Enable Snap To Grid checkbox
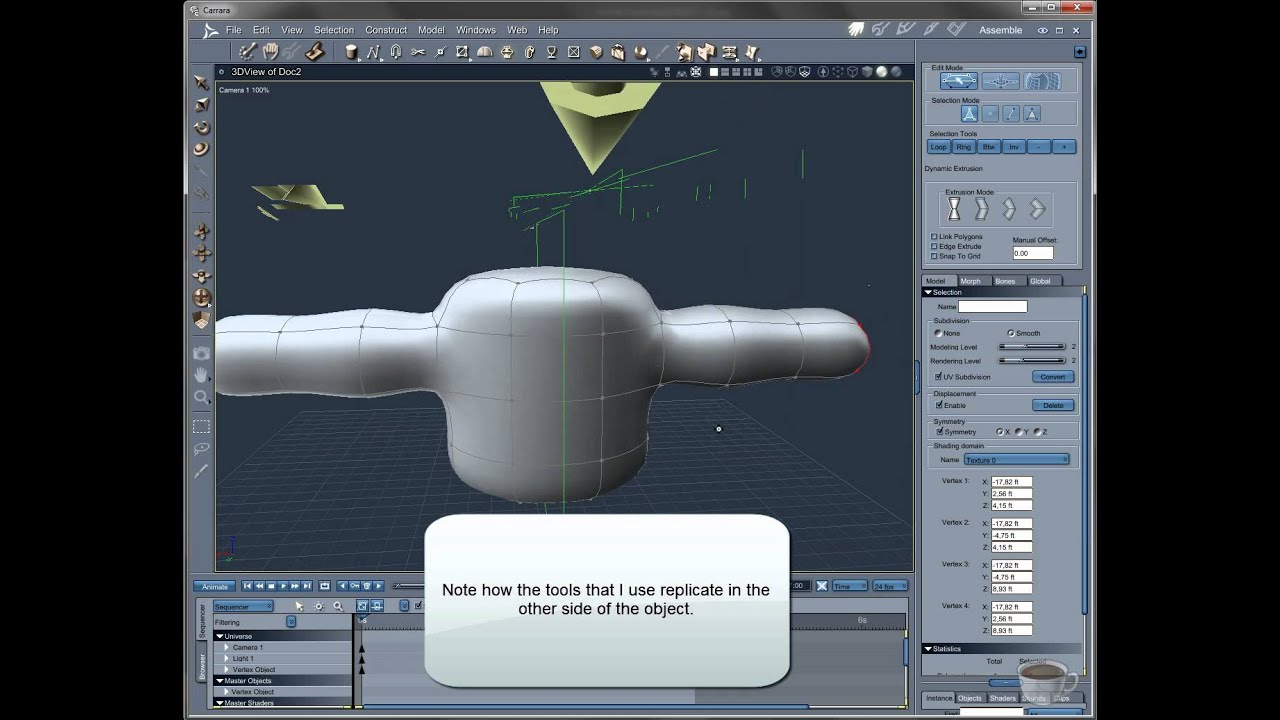Viewport: 1280px width, 720px height. coord(935,256)
